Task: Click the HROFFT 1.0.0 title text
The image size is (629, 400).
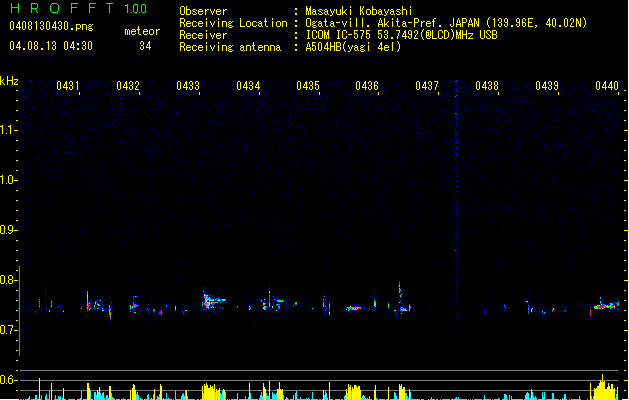Action: pyautogui.click(x=78, y=8)
